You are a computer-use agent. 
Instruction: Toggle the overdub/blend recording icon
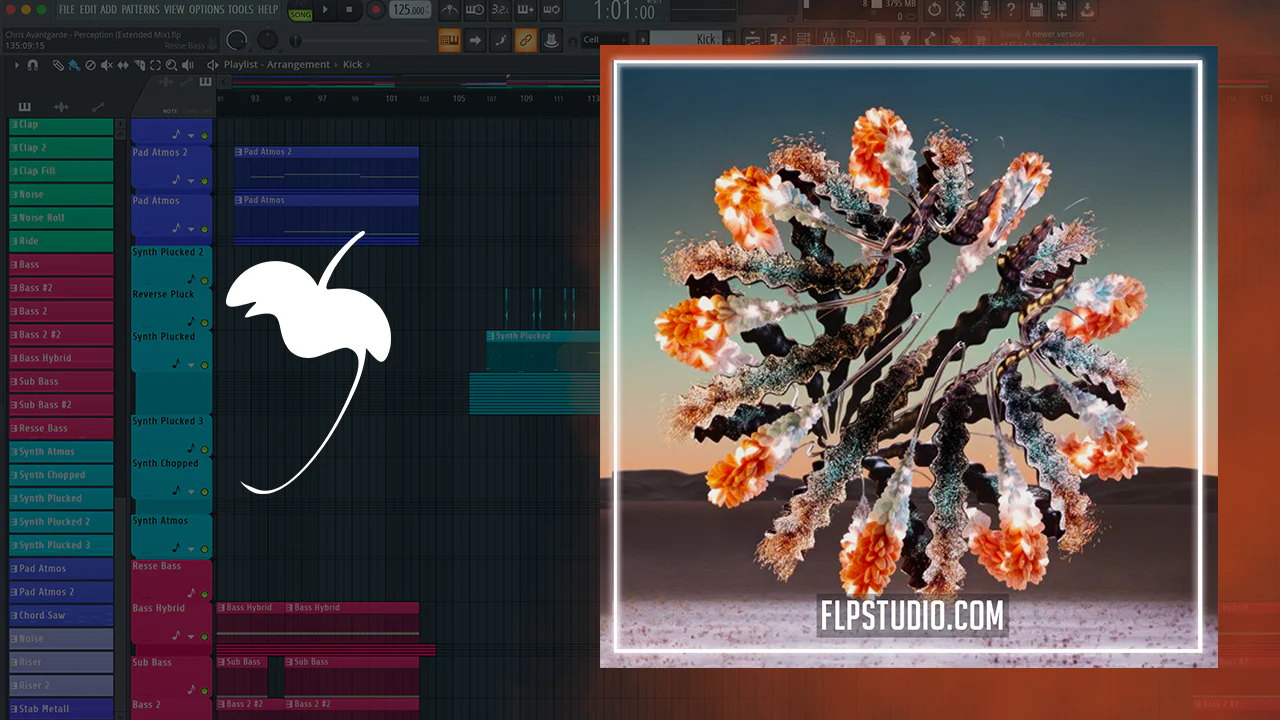(x=524, y=10)
